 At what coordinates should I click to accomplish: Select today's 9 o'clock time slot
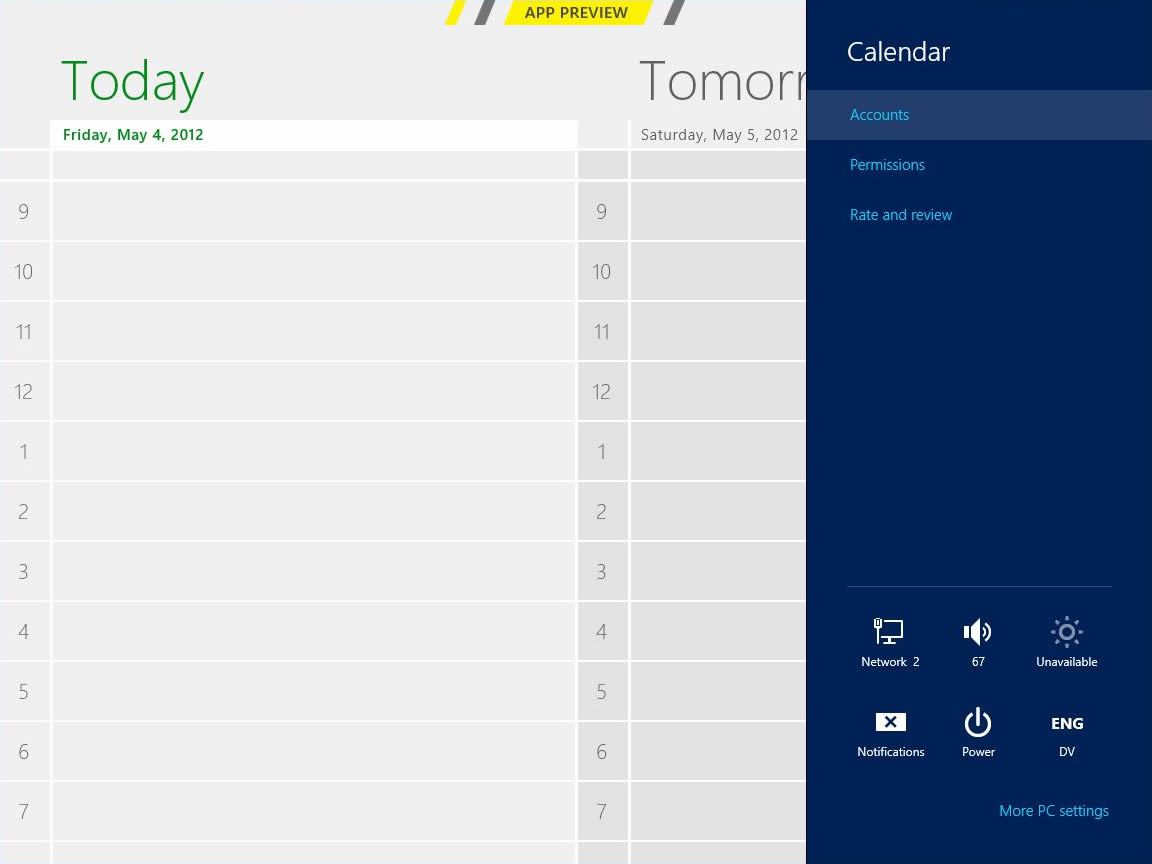point(313,211)
